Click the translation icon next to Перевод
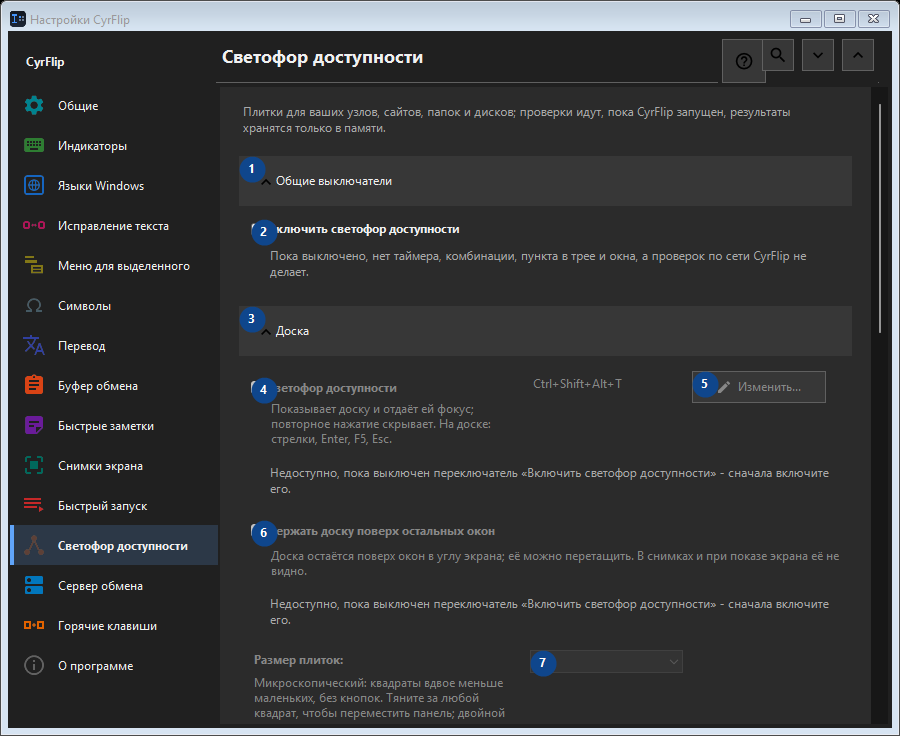 (34, 346)
